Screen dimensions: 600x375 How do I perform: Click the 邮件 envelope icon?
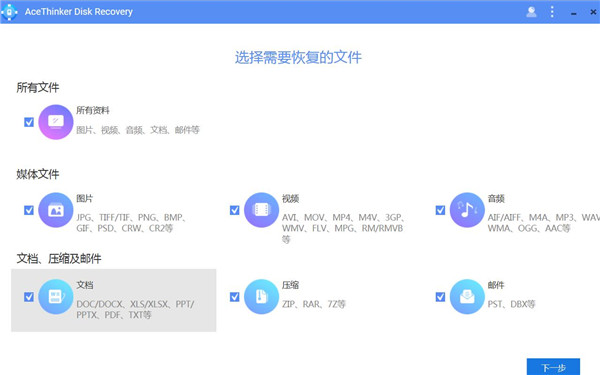tap(467, 297)
